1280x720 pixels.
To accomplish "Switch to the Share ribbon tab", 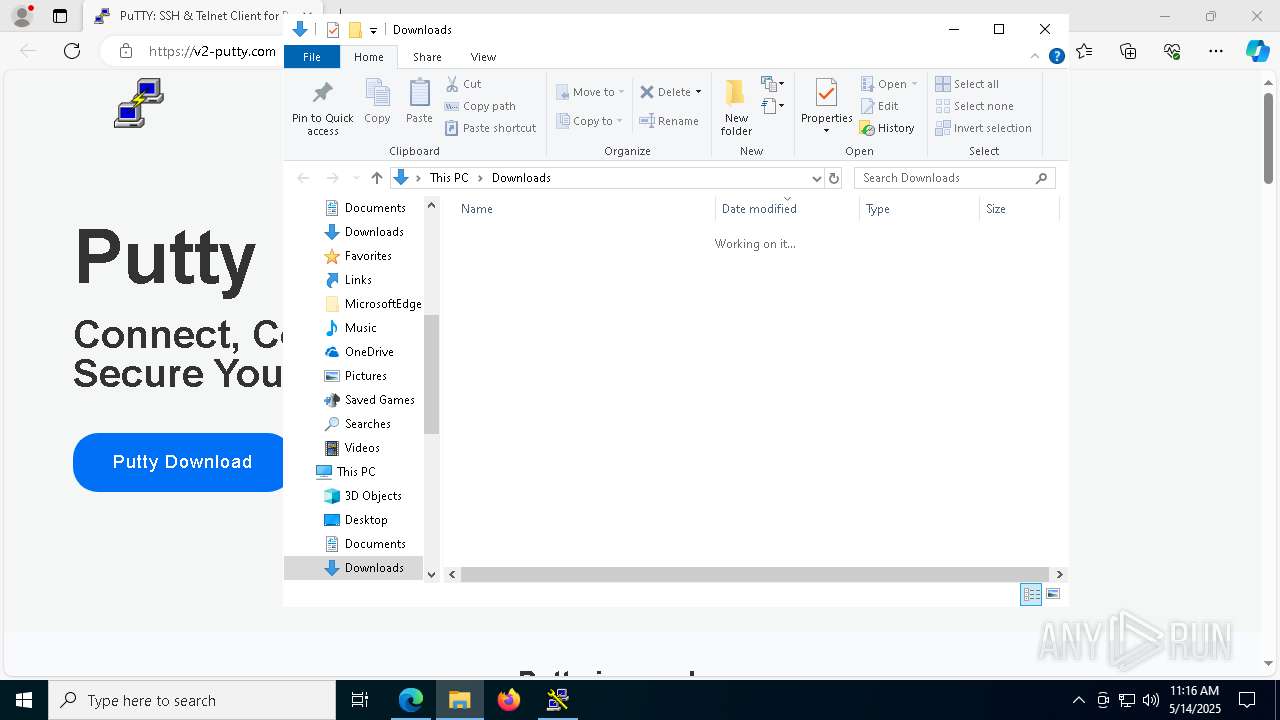I will (427, 57).
